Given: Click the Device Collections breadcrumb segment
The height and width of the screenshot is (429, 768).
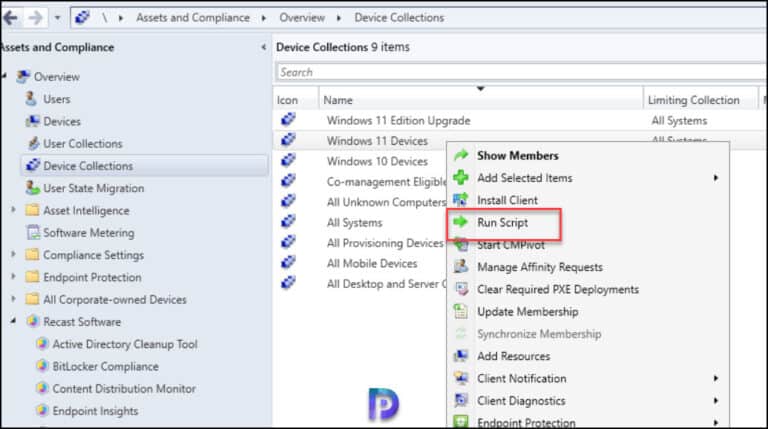Looking at the screenshot, I should coord(399,18).
